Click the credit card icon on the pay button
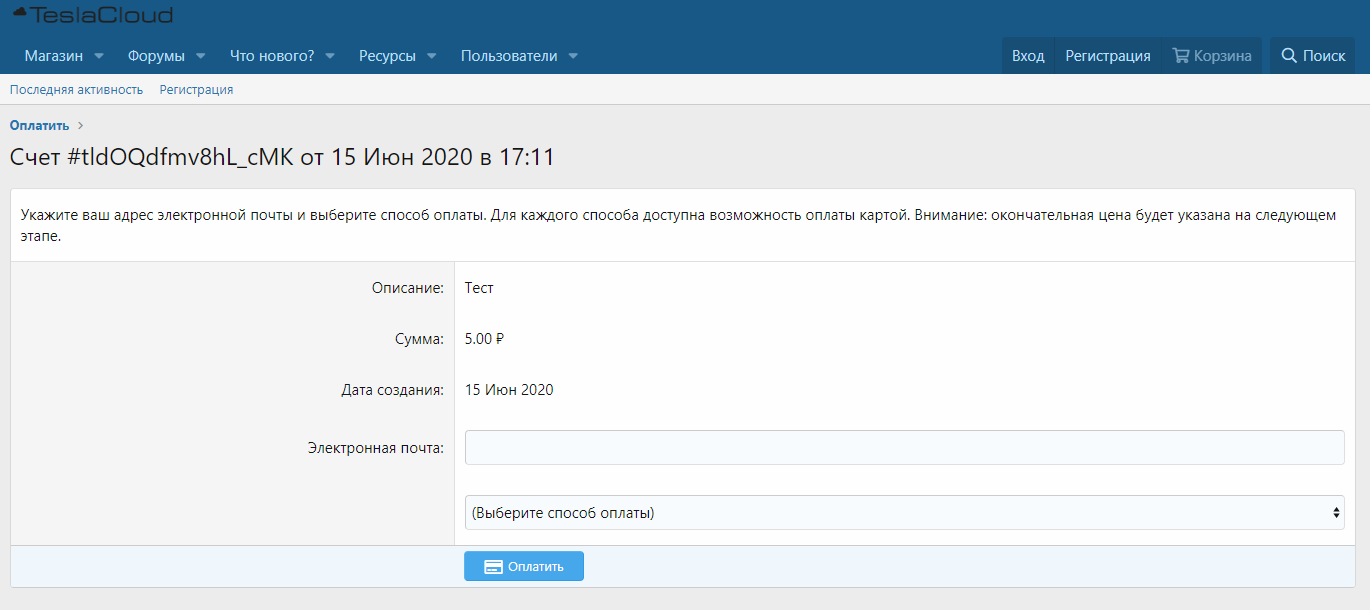 (x=493, y=567)
